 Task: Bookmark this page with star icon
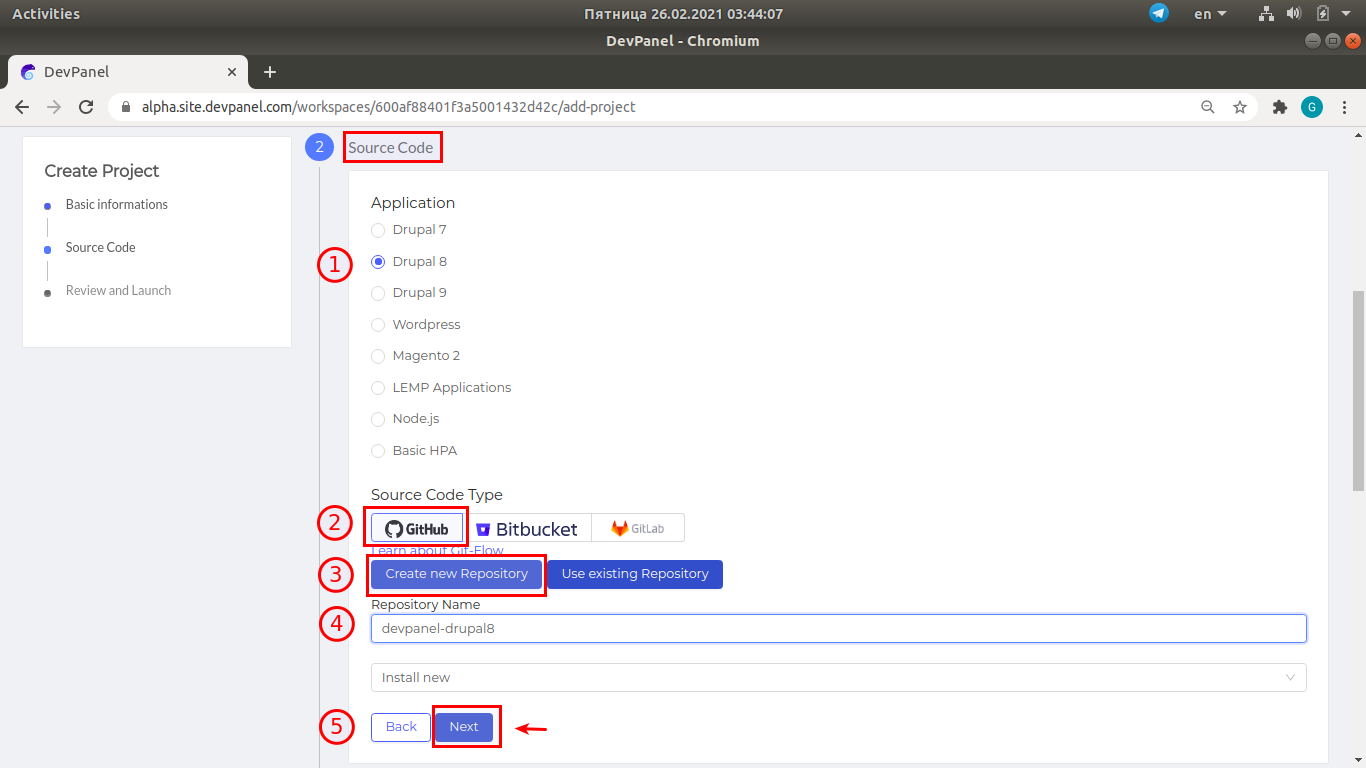pyautogui.click(x=1240, y=107)
